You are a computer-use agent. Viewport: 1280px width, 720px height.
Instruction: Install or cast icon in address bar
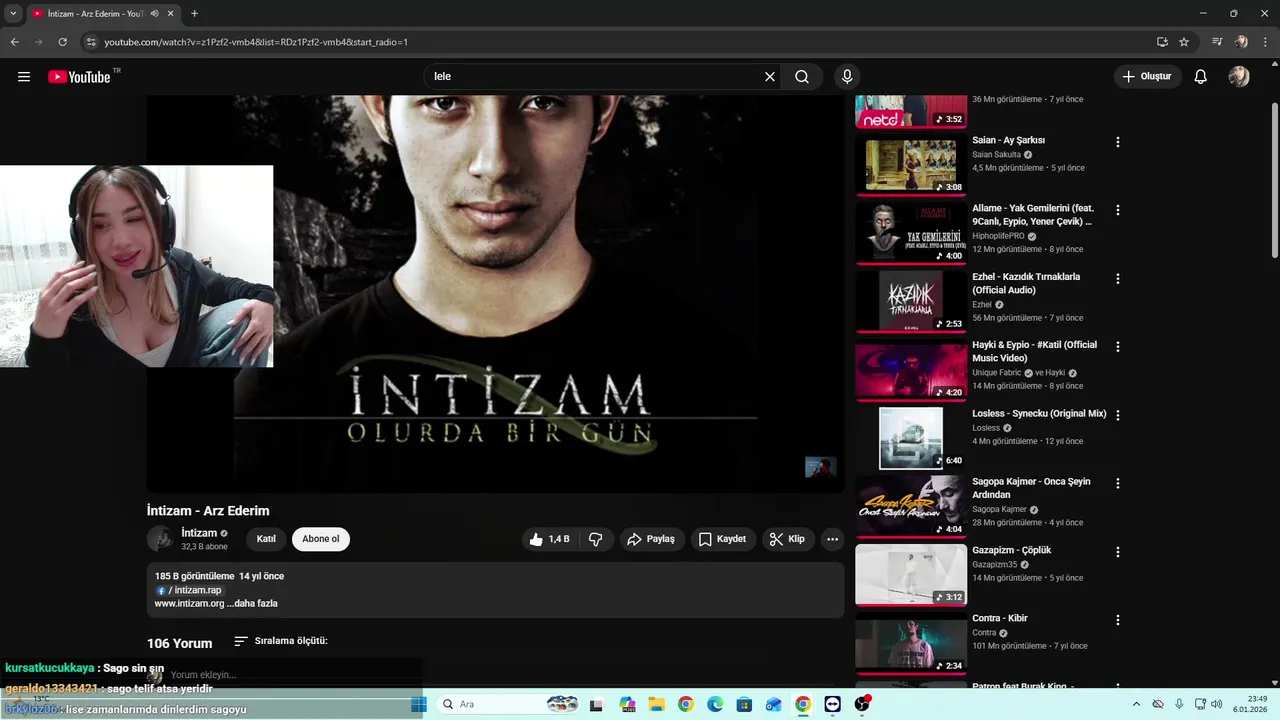pyautogui.click(x=1162, y=42)
